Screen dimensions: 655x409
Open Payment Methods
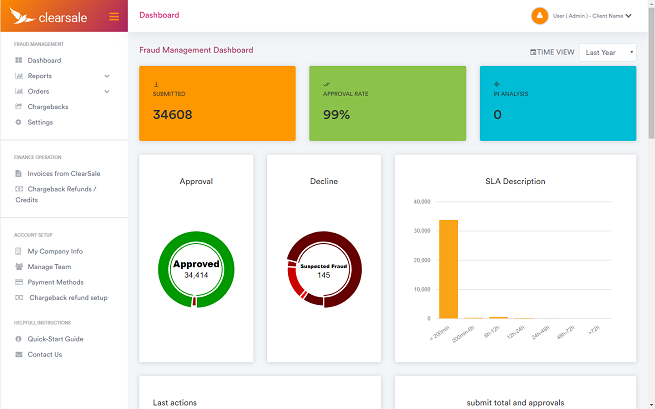56,282
